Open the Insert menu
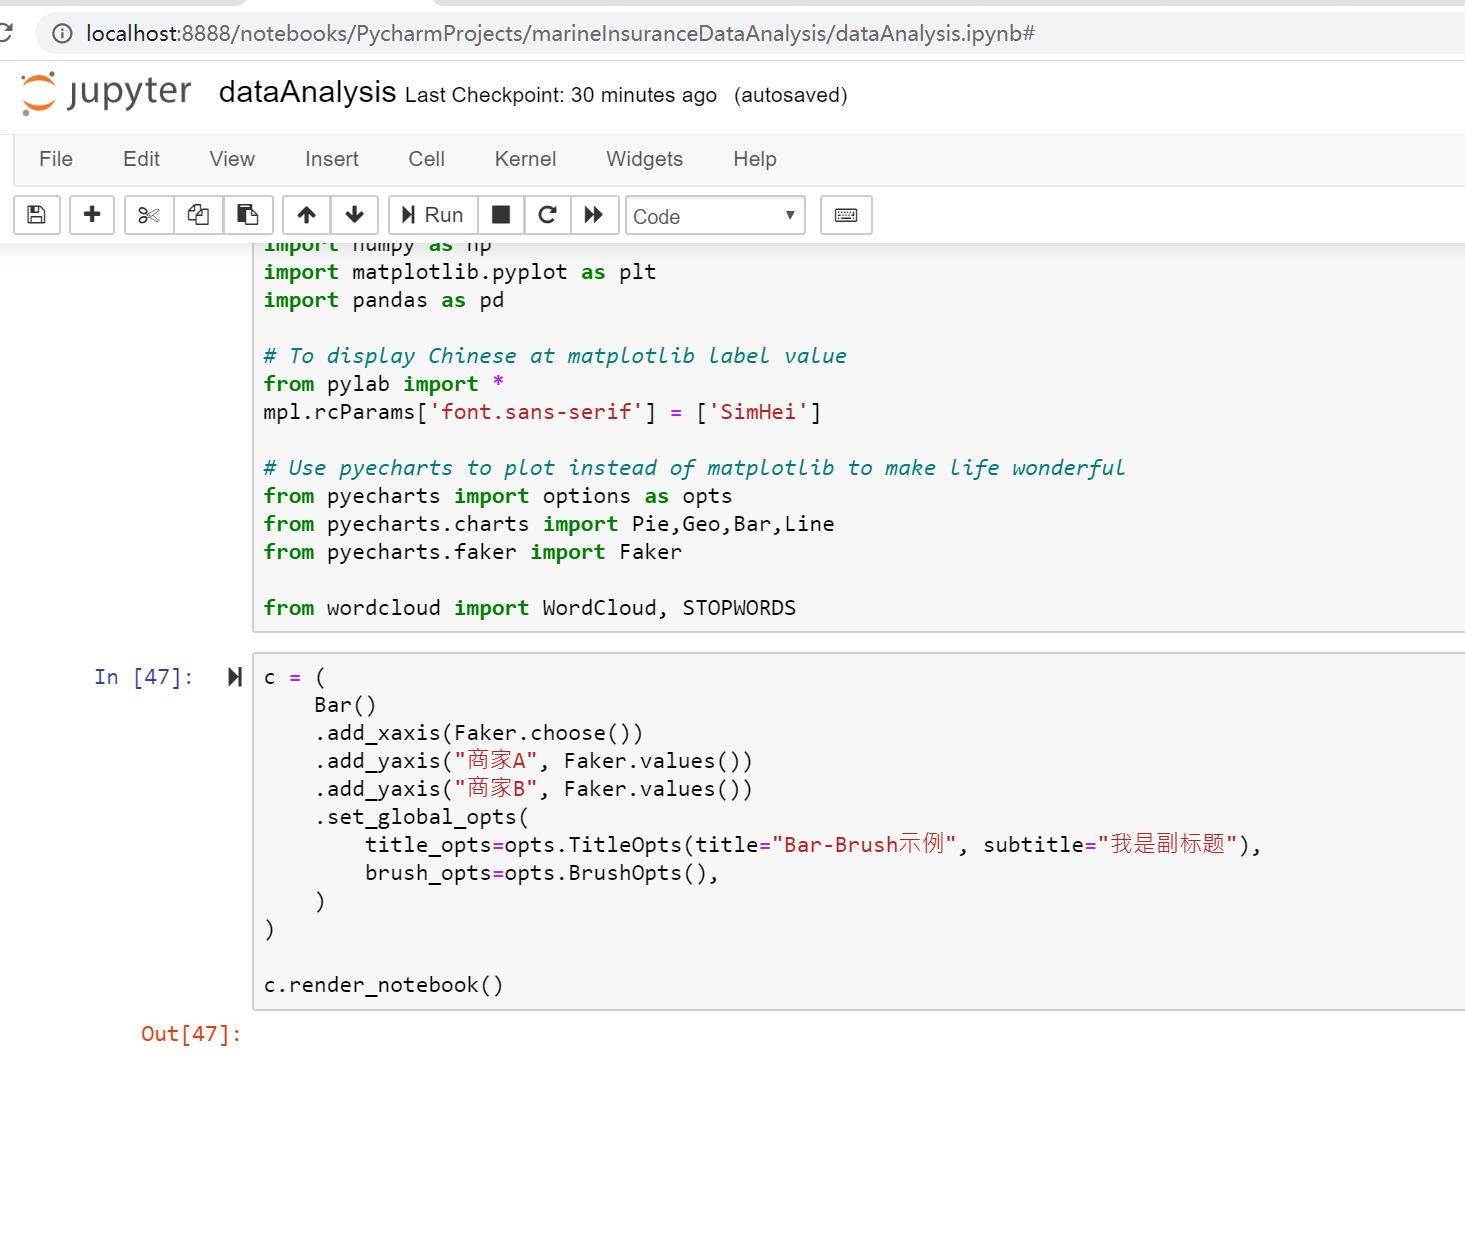Image resolution: width=1465 pixels, height=1238 pixels. 331,159
